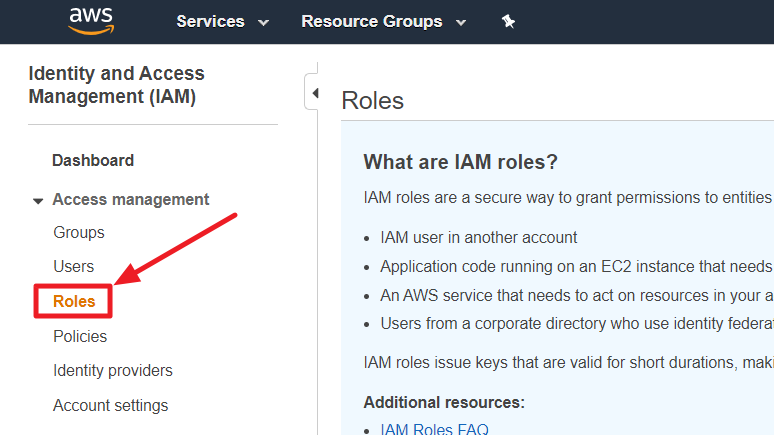Open Identity providers section
This screenshot has height=435, width=774.
[113, 371]
